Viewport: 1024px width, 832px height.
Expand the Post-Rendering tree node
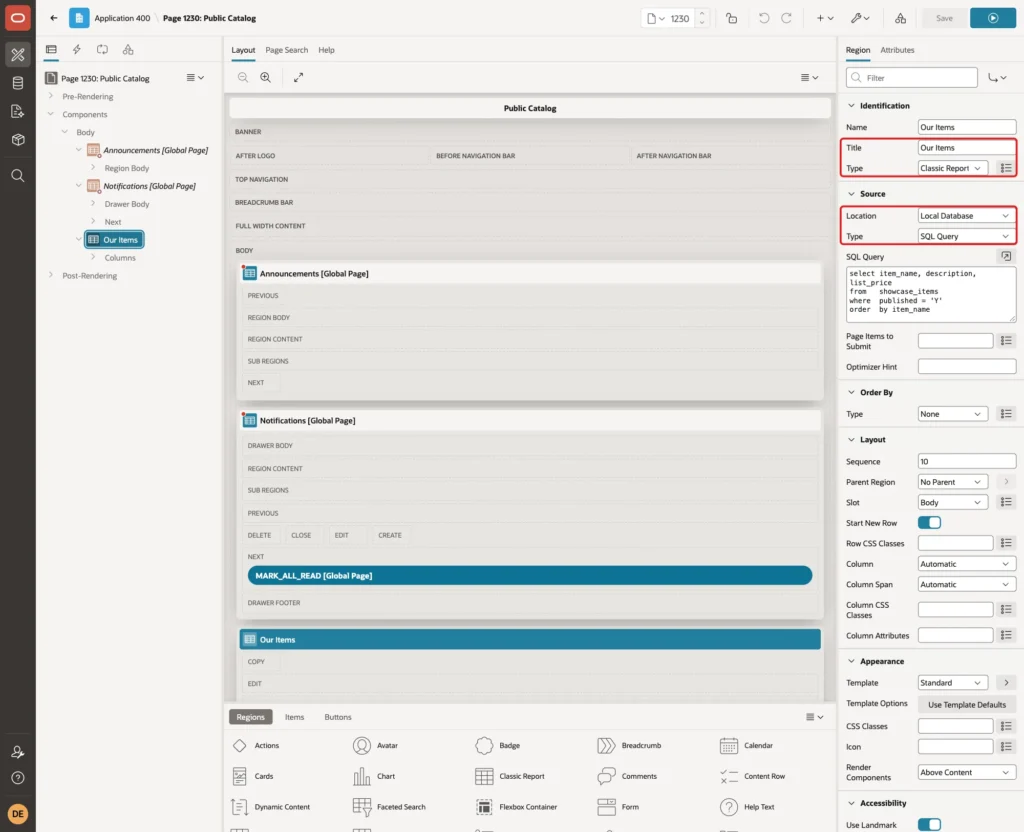pyautogui.click(x=51, y=275)
